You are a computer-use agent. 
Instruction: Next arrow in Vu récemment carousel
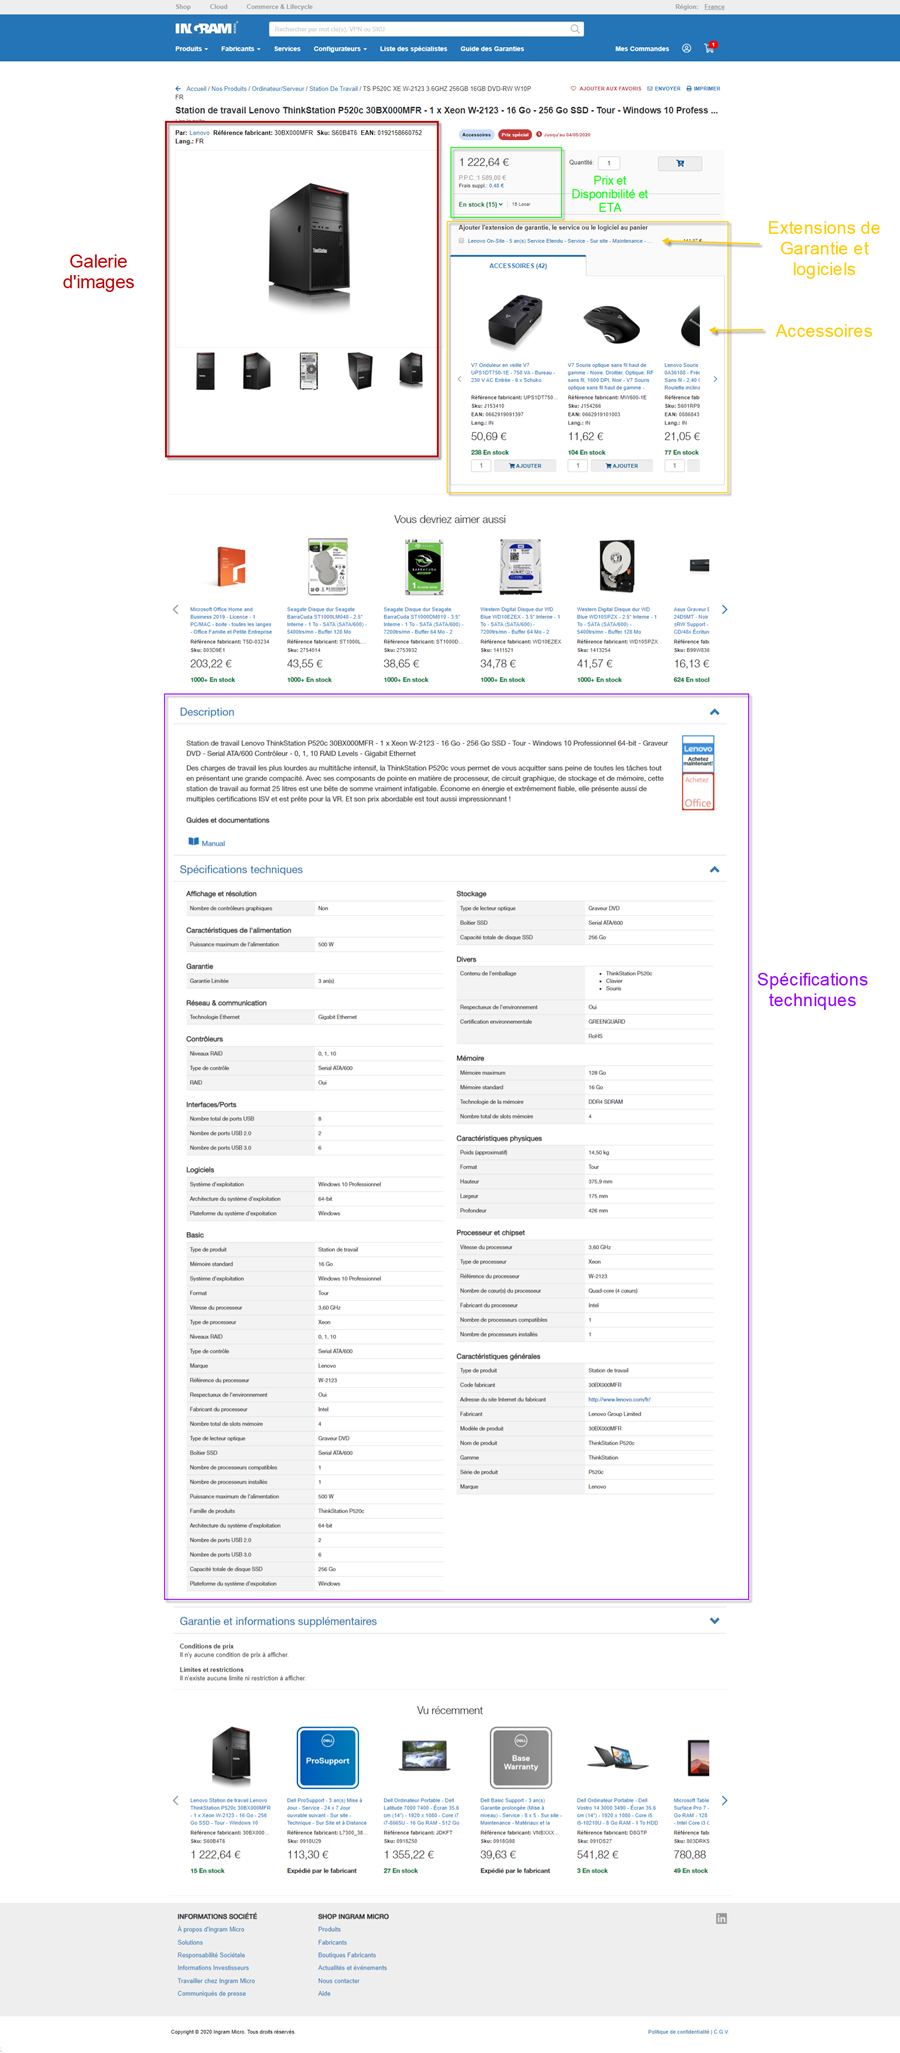(724, 1800)
